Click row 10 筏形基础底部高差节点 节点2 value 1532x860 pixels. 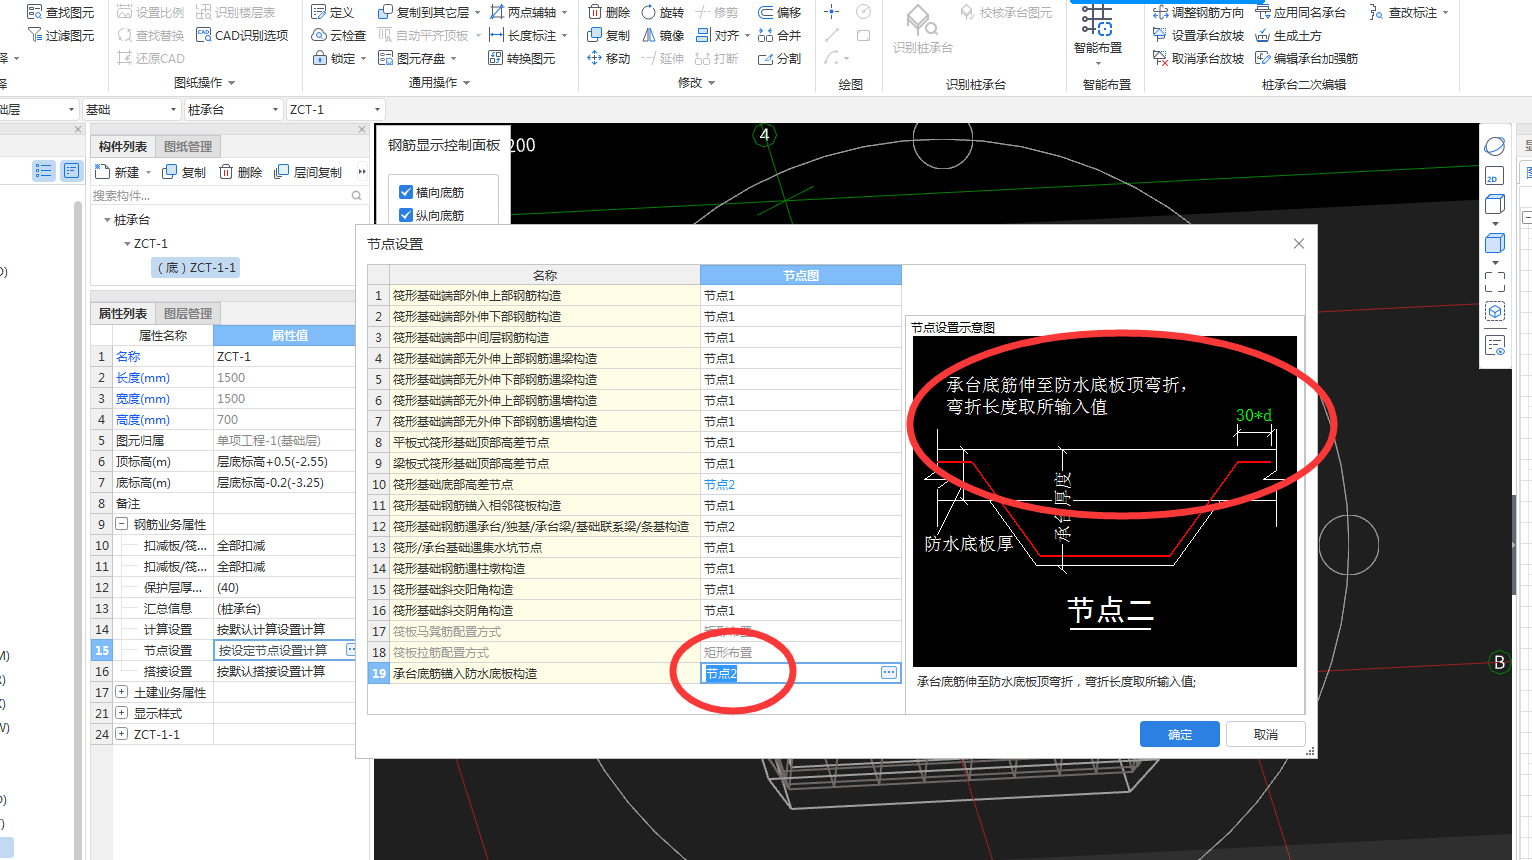pos(800,484)
